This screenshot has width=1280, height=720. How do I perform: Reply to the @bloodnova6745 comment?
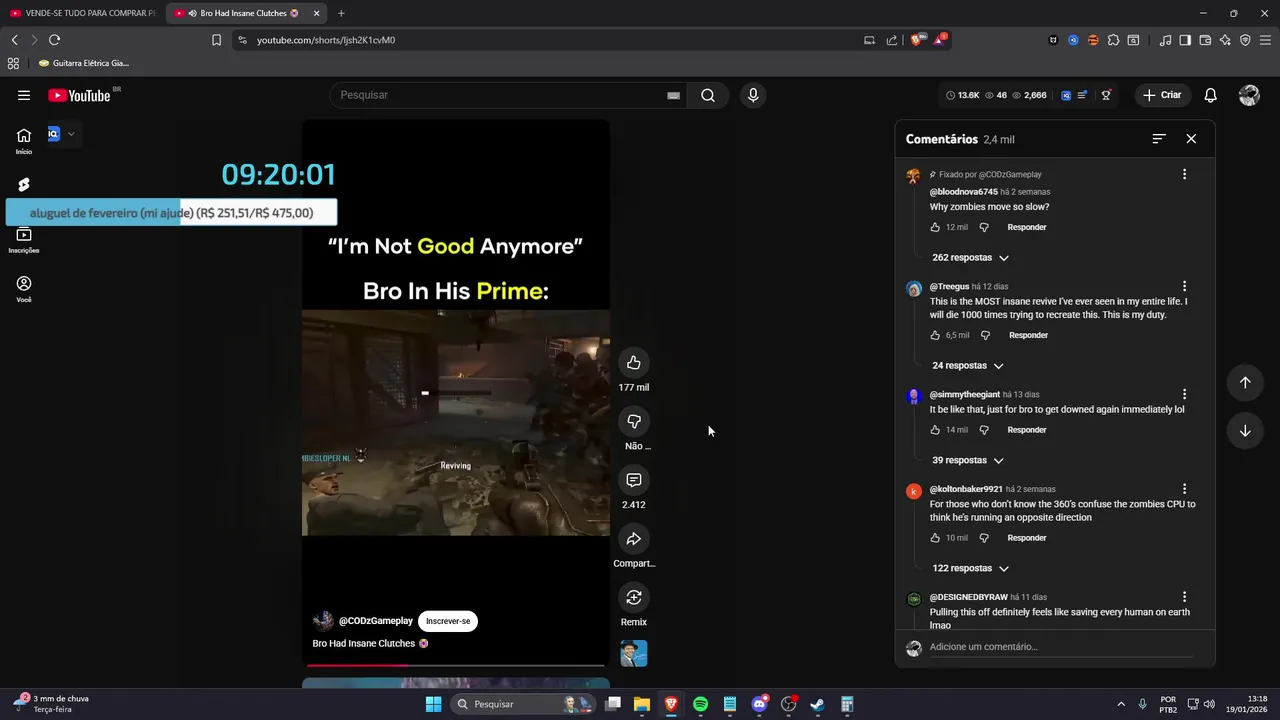[x=1027, y=227]
